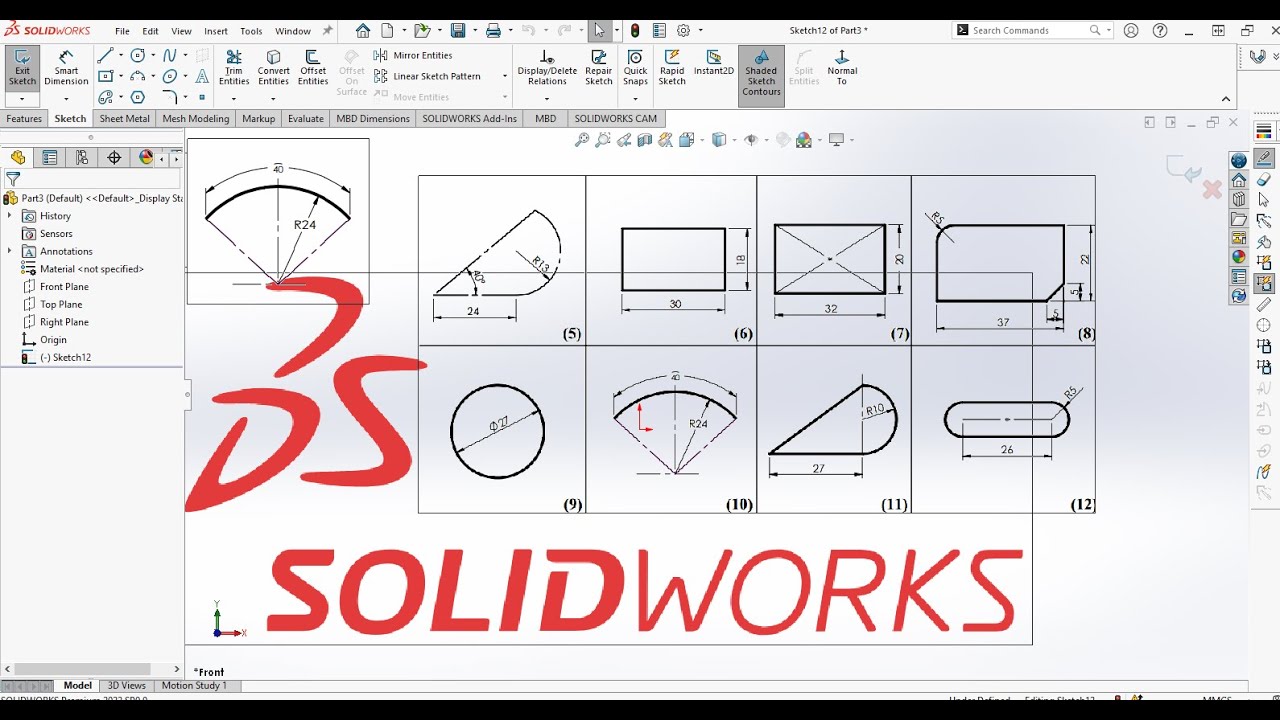Open the dropdown arrow under Exit Sketch

click(22, 98)
